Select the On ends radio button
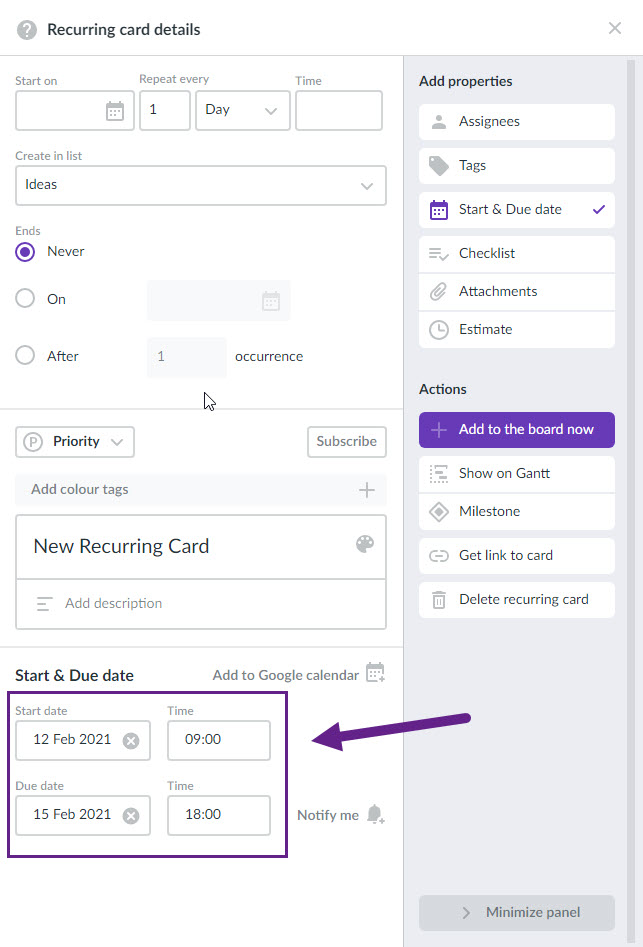Viewport: 643px width, 947px height. (x=25, y=298)
